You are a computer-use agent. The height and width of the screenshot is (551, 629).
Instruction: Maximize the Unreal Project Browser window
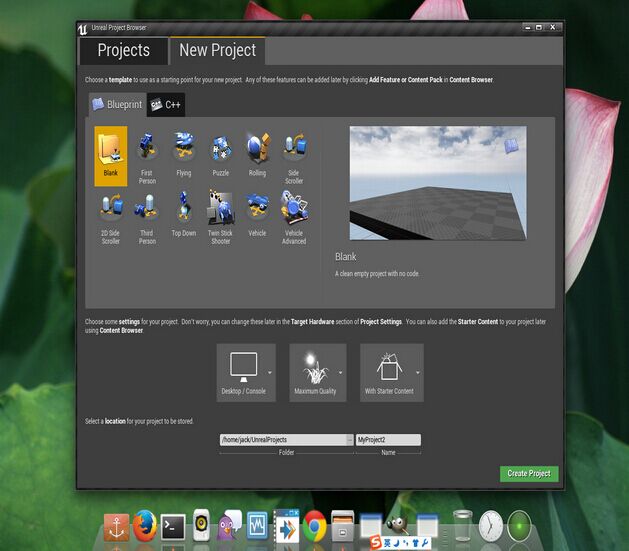point(539,28)
